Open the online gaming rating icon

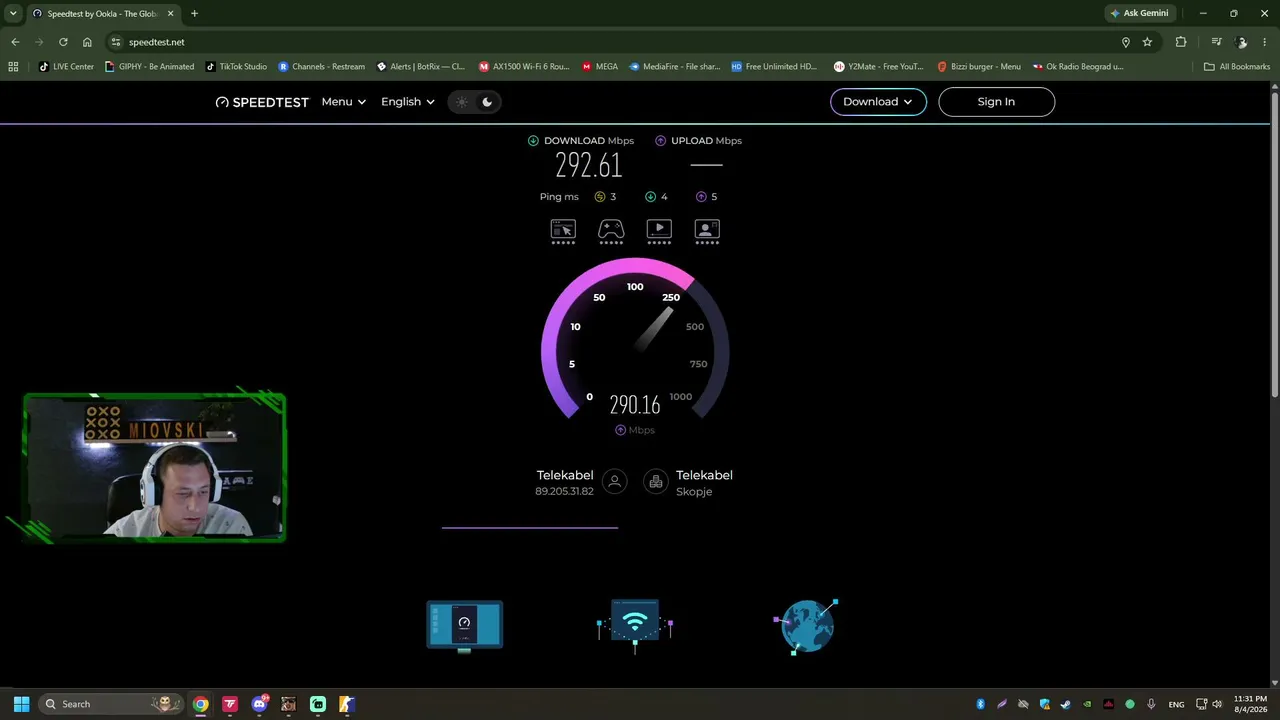tap(611, 230)
